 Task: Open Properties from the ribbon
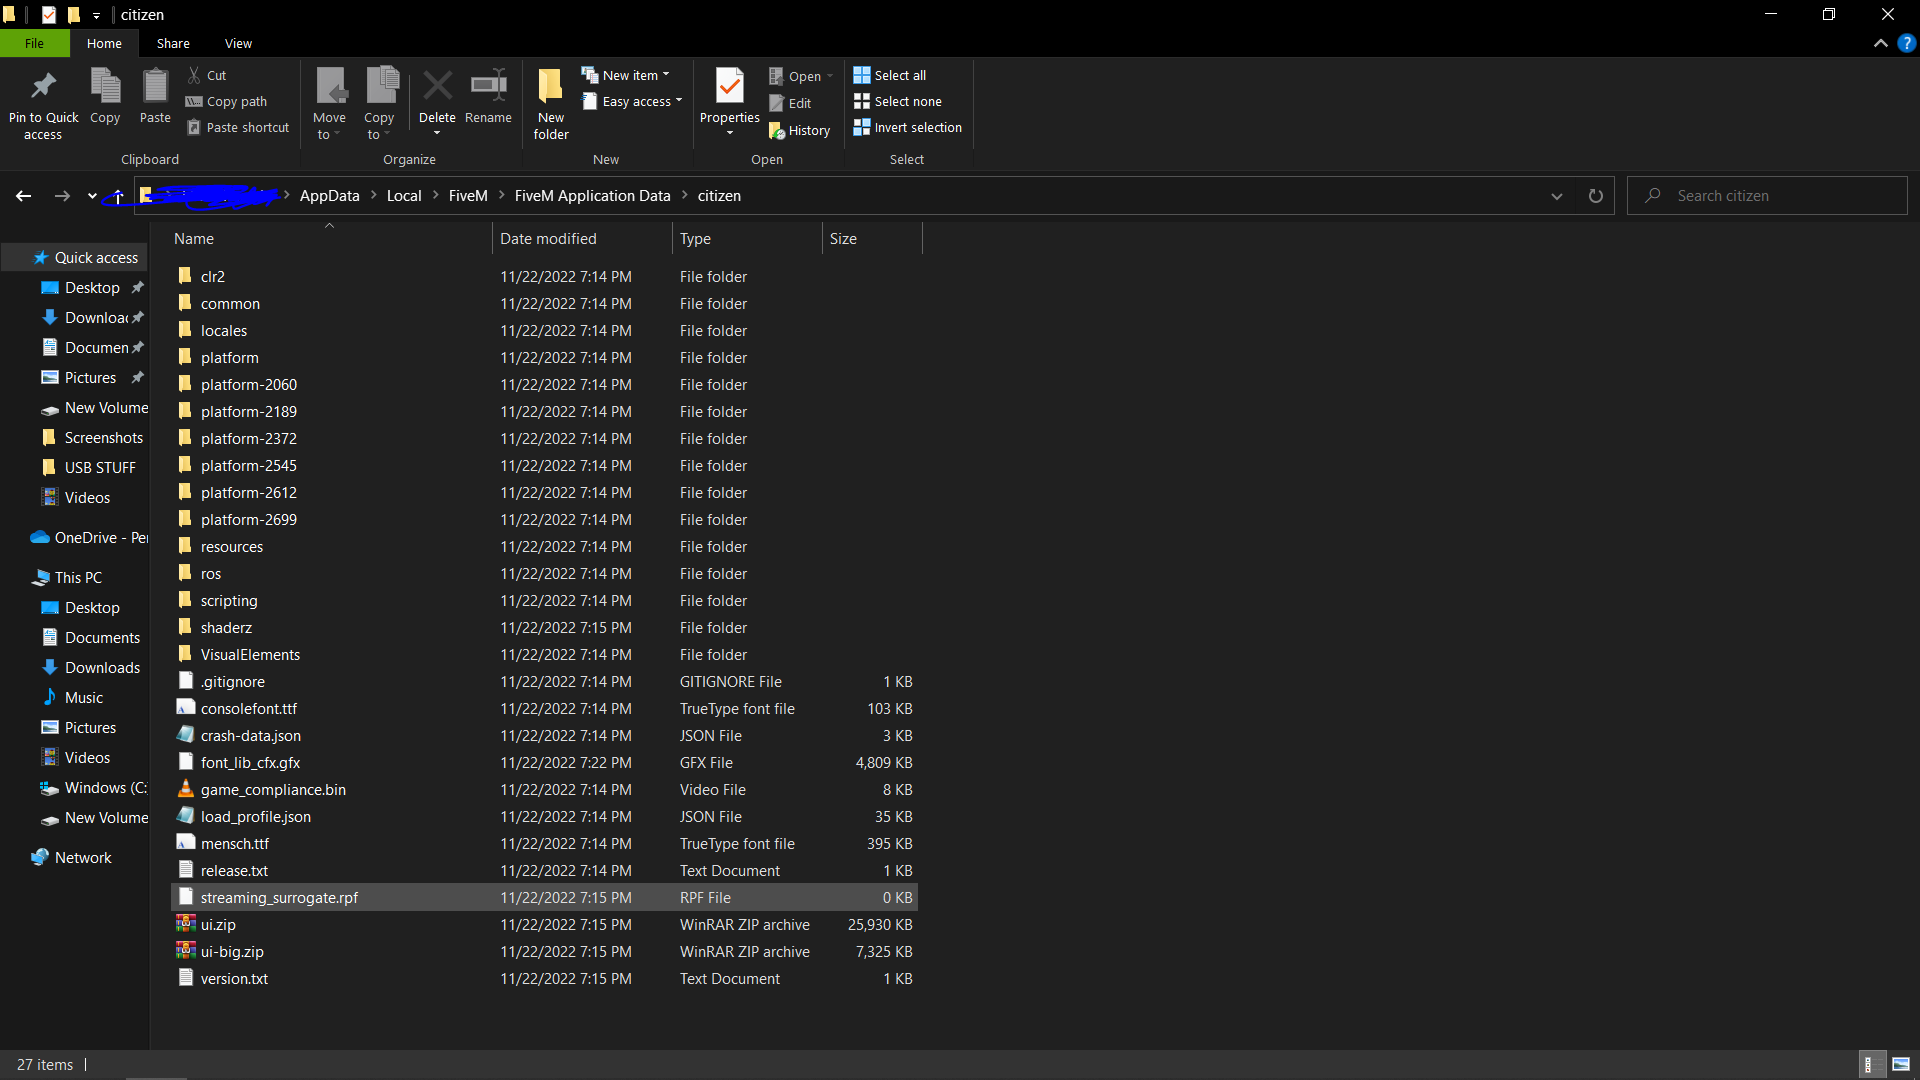click(x=729, y=87)
